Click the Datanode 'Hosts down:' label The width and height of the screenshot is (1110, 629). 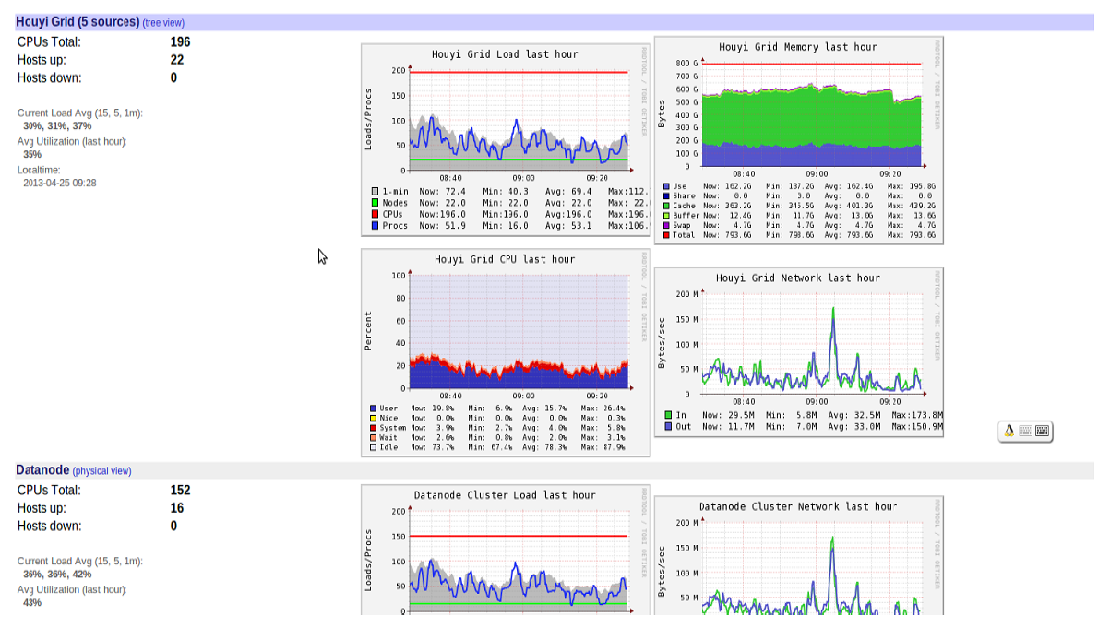49,526
